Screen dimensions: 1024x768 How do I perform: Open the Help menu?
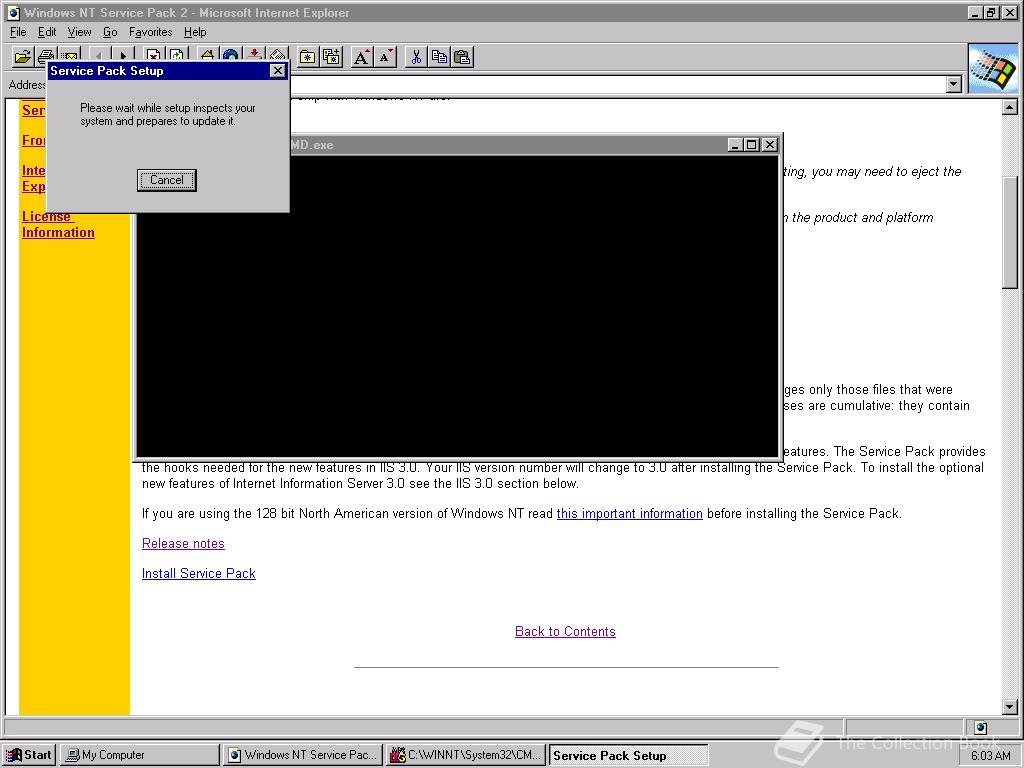click(195, 32)
